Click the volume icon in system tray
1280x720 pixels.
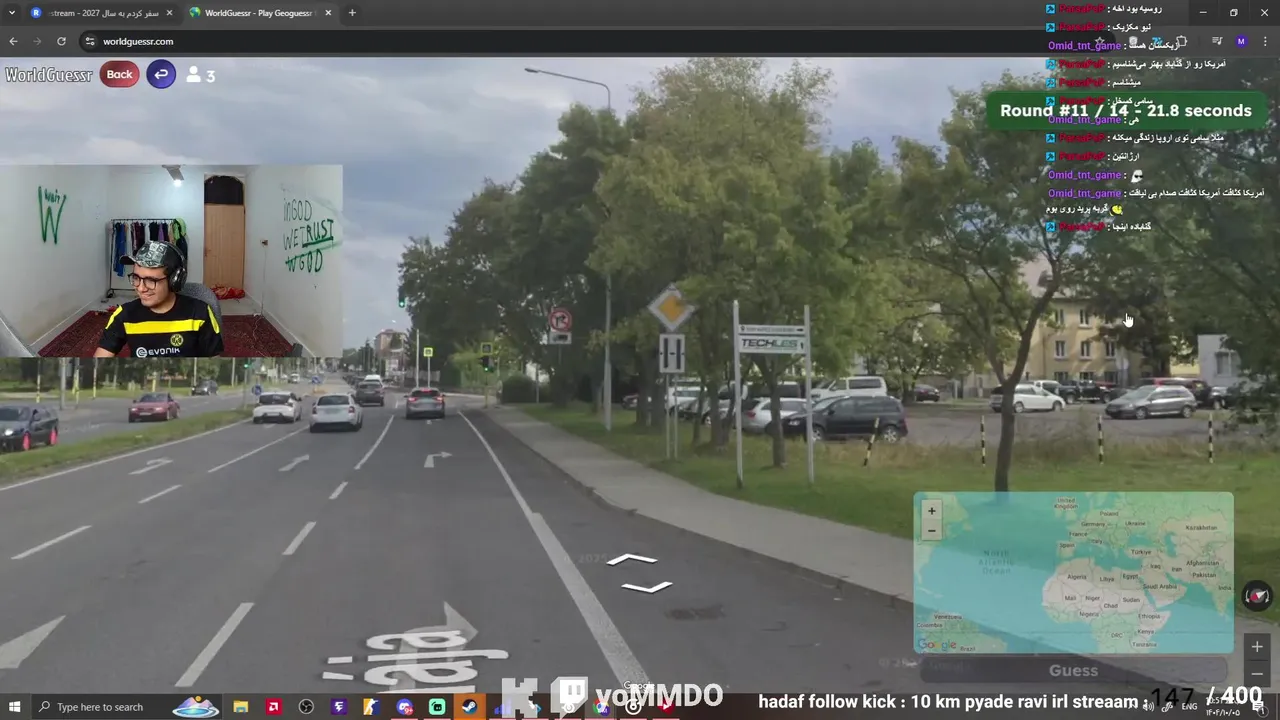(x=1148, y=707)
